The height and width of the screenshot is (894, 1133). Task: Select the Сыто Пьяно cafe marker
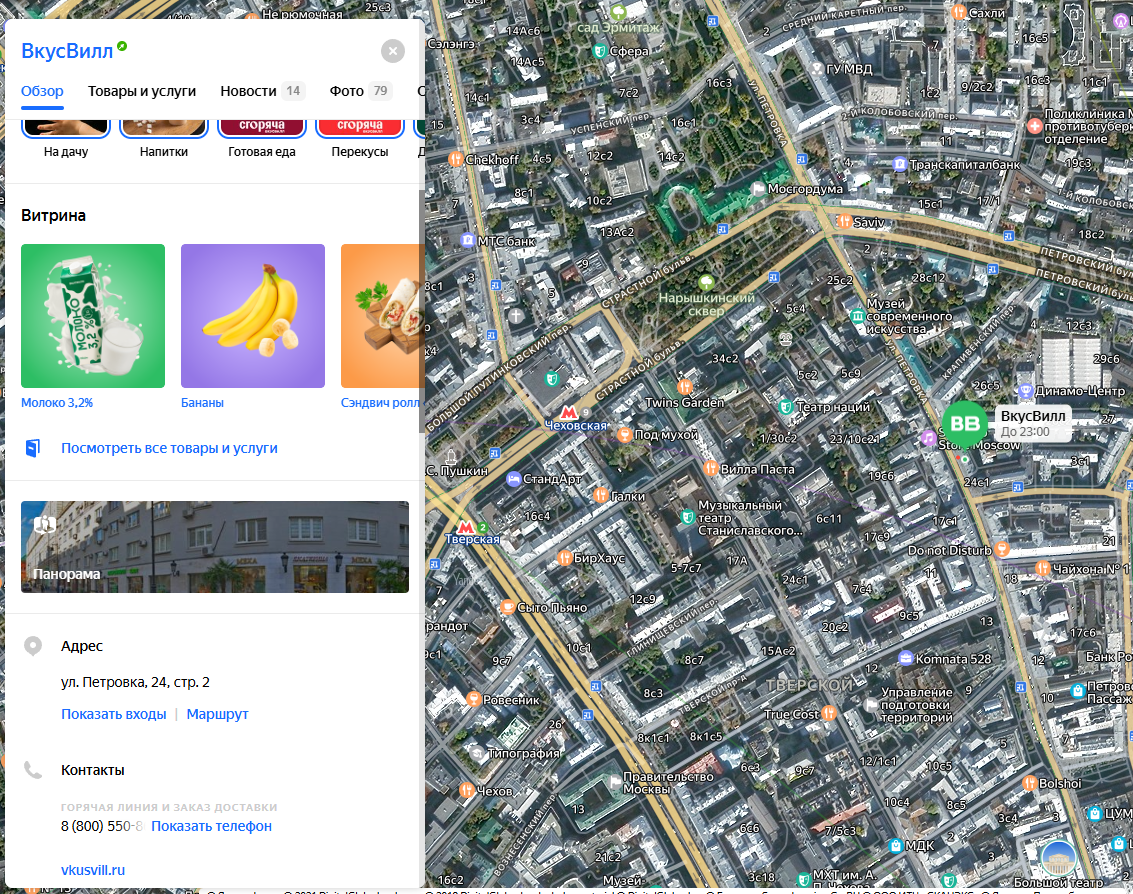508,607
